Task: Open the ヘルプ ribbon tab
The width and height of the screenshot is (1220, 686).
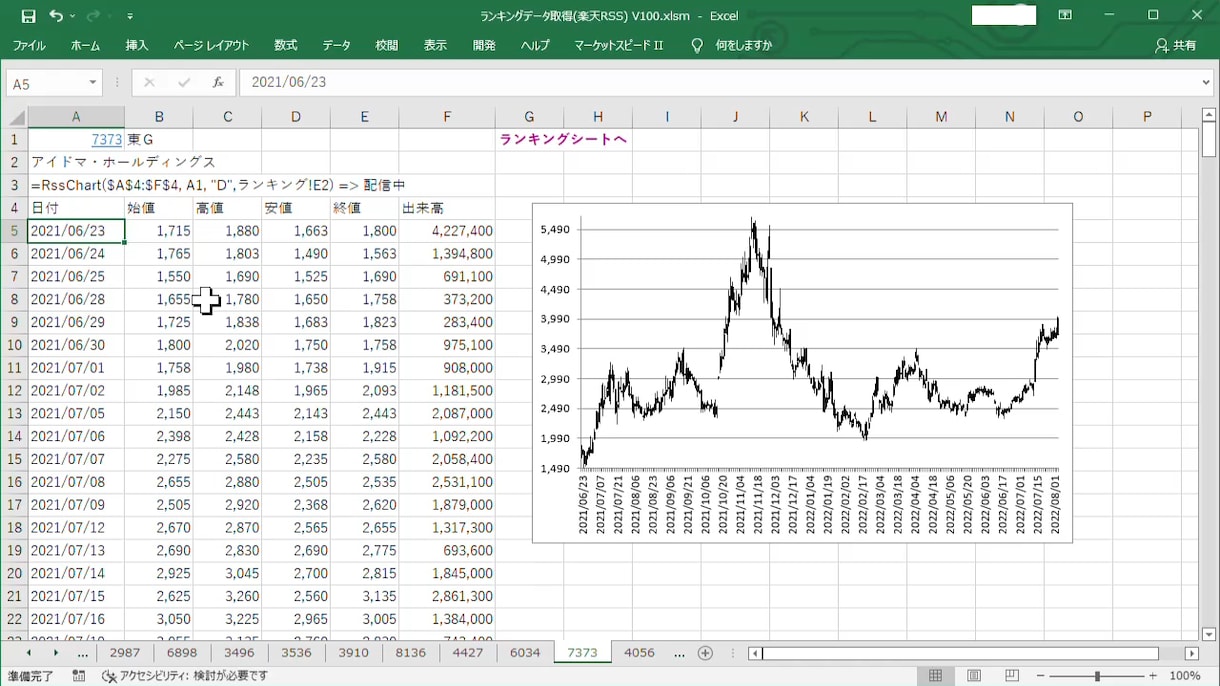Action: coord(535,45)
